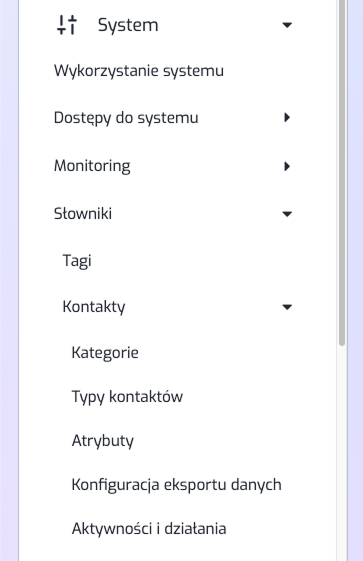The width and height of the screenshot is (363, 561).
Task: Collapse the Kontakty submenu arrow
Action: tap(287, 307)
